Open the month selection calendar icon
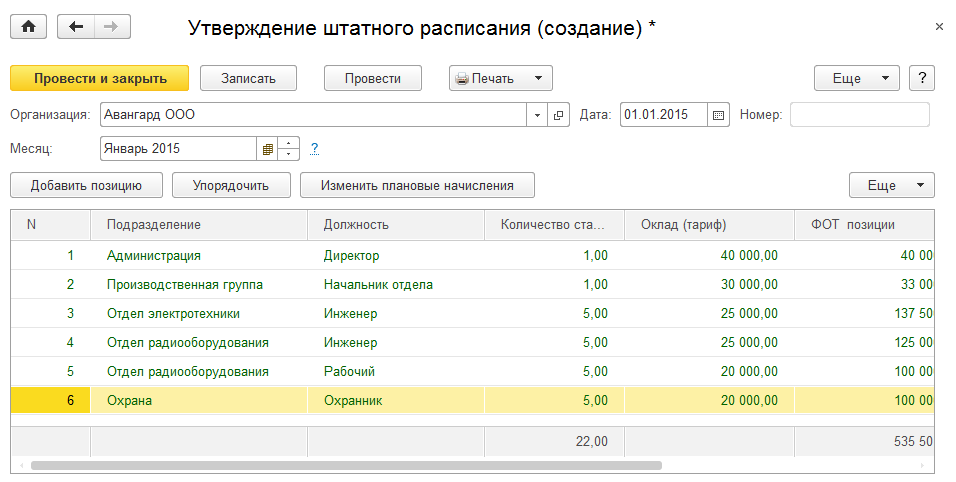The width and height of the screenshot is (956, 482). pyautogui.click(x=267, y=149)
